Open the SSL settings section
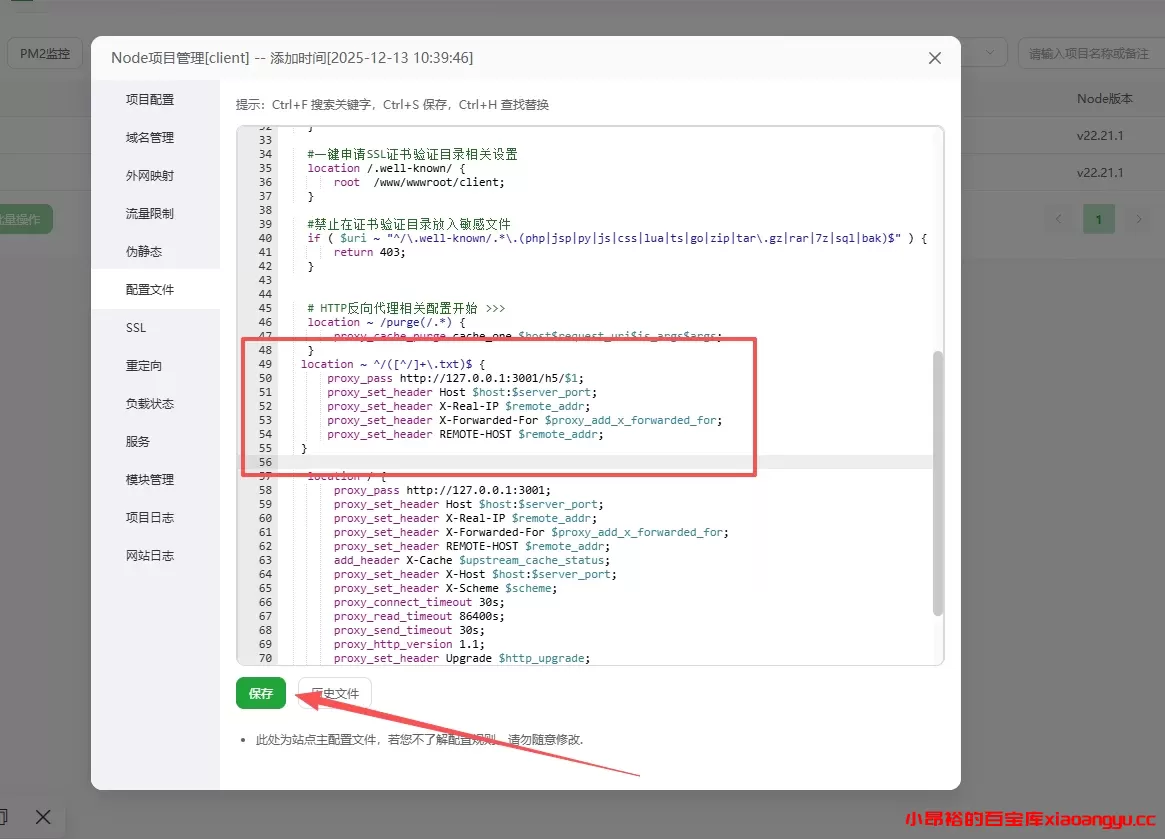 134,327
